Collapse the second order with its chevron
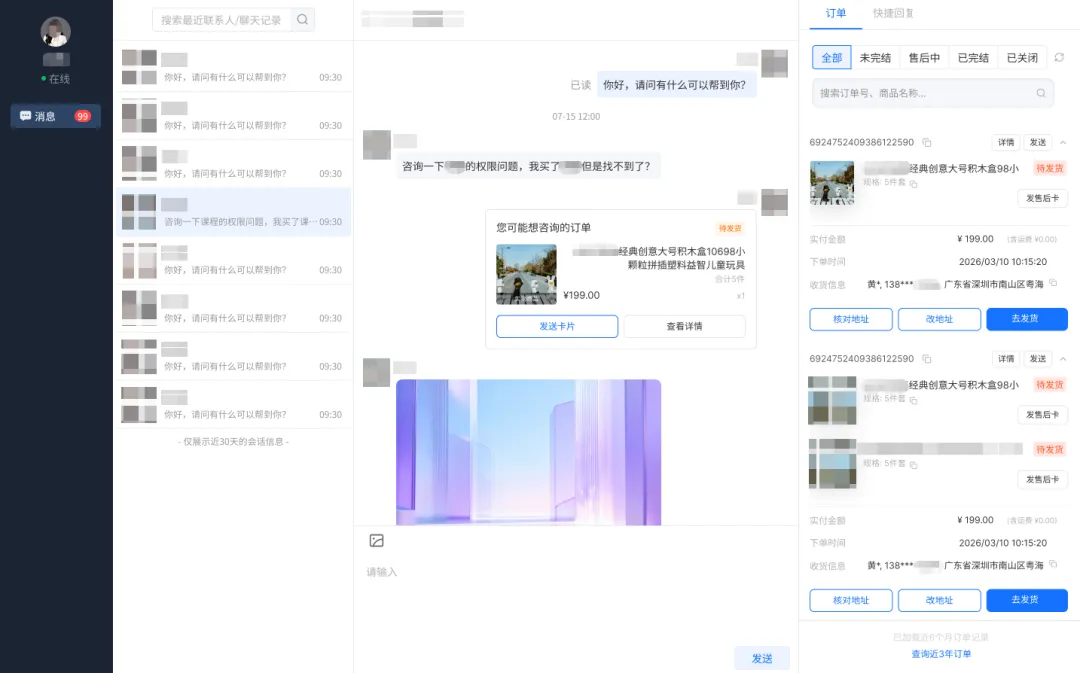 [x=1062, y=359]
